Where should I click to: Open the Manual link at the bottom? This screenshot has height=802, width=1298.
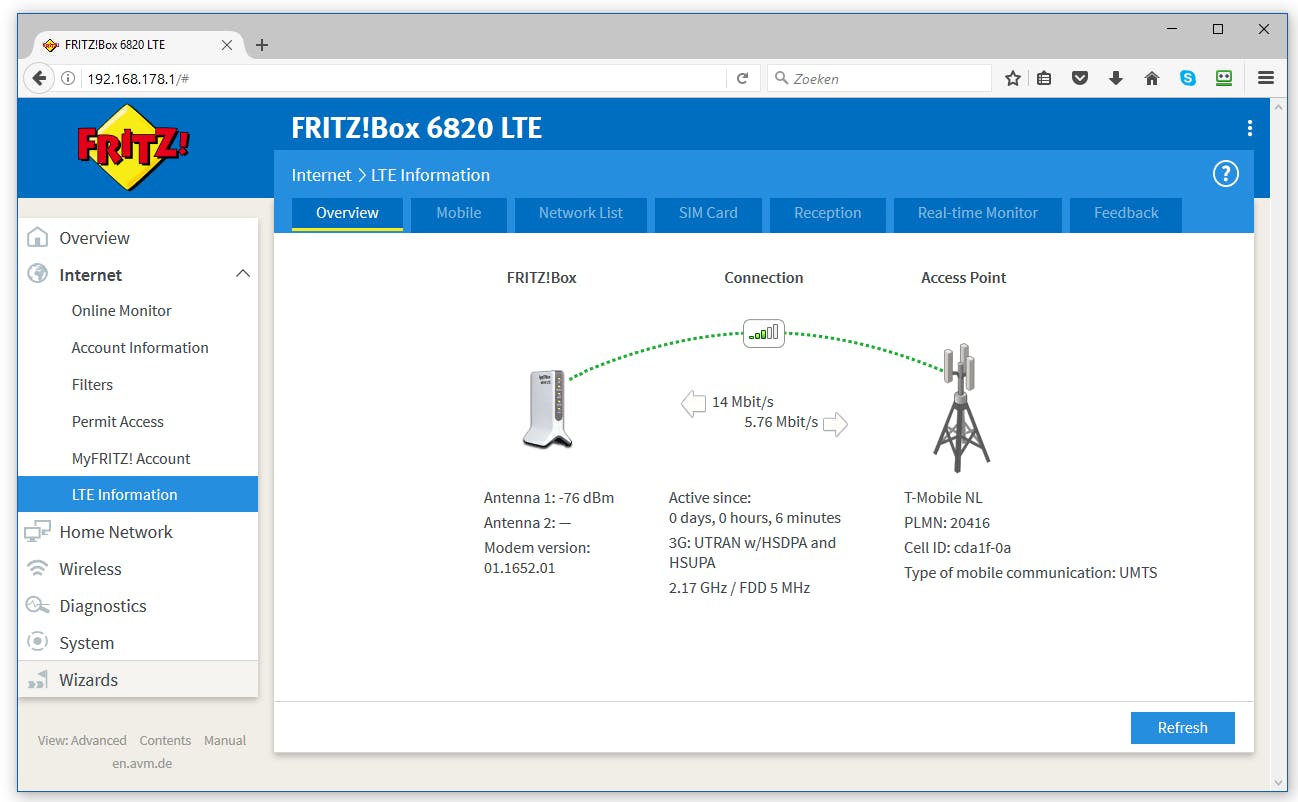[224, 740]
